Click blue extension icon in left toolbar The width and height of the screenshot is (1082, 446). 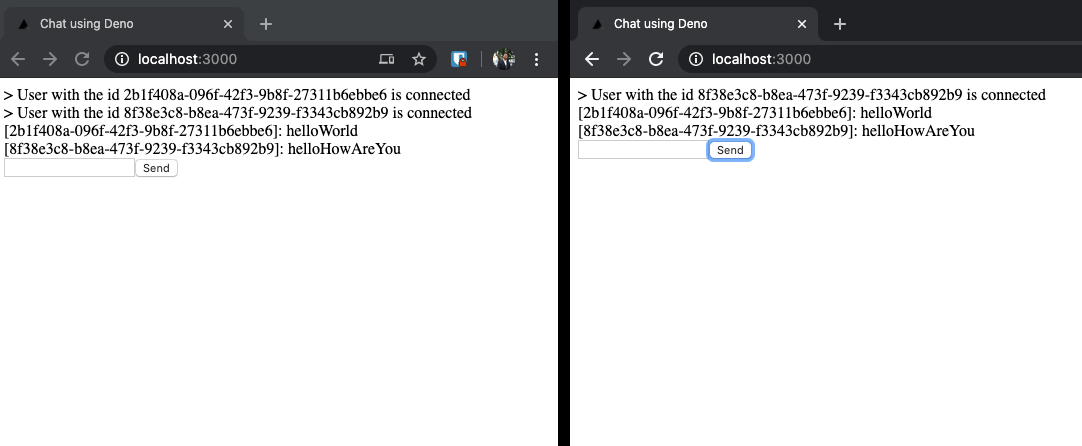click(459, 59)
